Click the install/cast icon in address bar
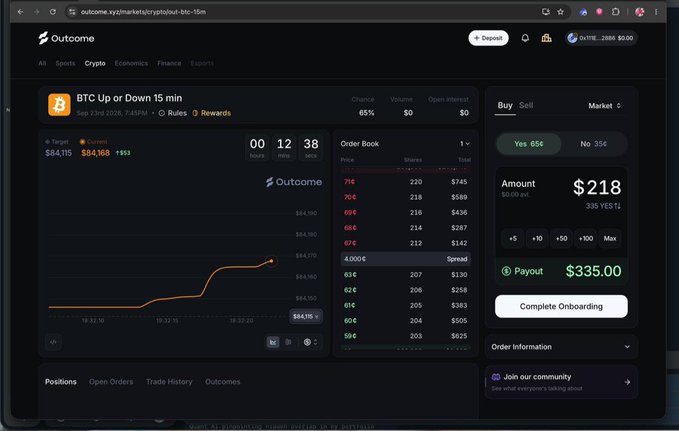Viewport: 679px width, 431px height. [546, 12]
